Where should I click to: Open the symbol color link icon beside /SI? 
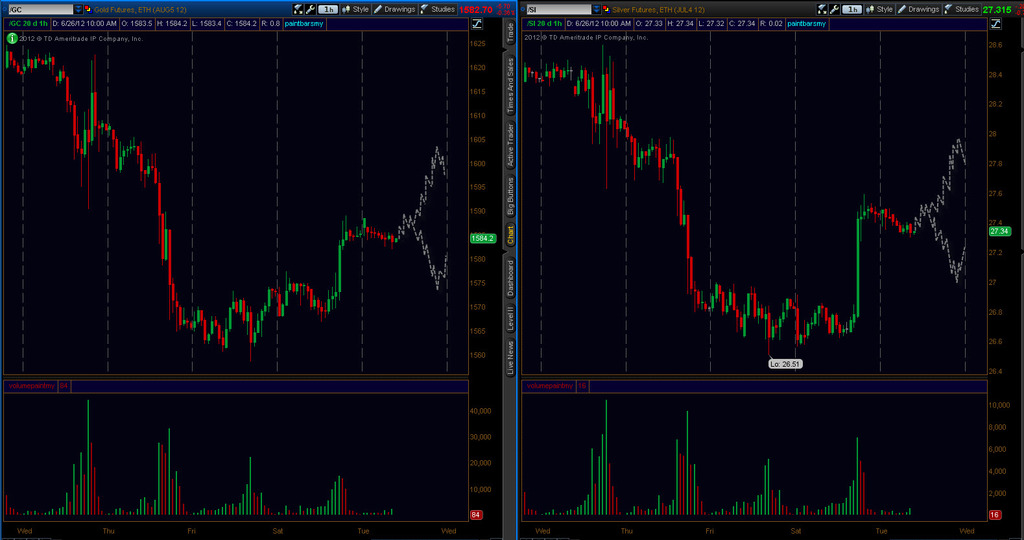607,9
